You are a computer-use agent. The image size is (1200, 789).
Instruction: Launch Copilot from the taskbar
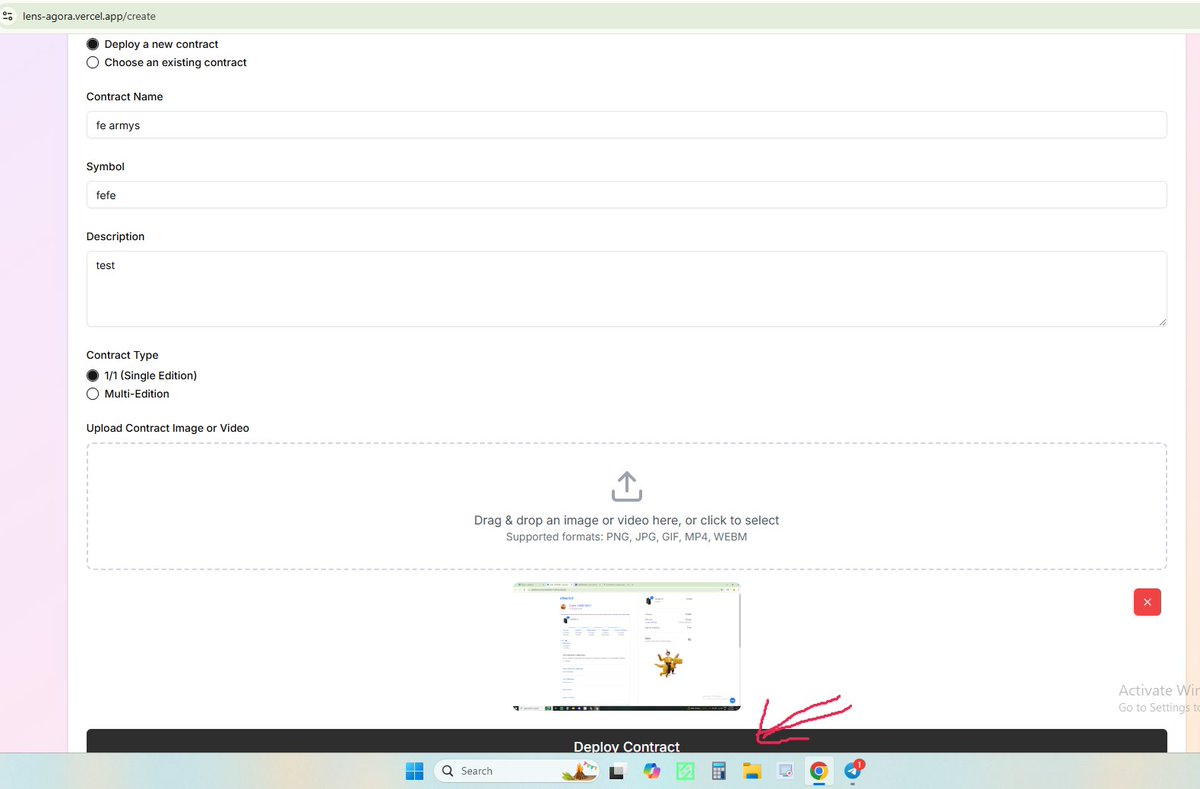point(652,771)
